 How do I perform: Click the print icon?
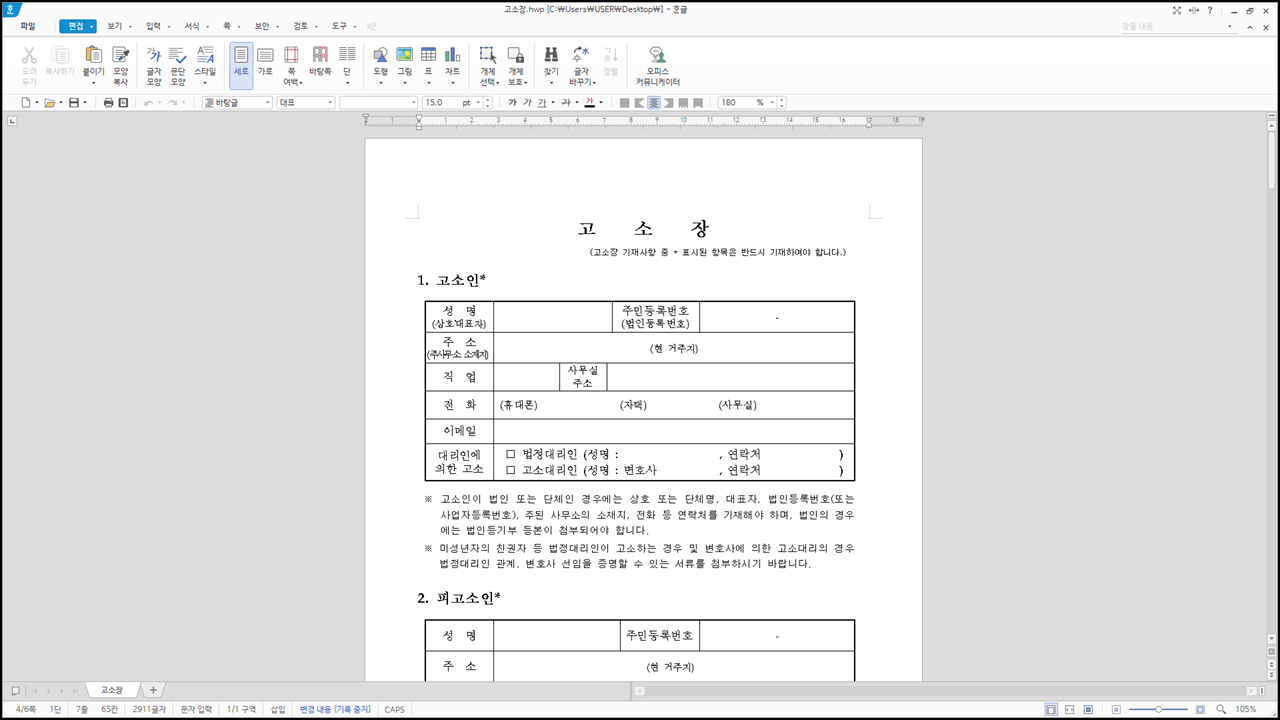tap(108, 103)
